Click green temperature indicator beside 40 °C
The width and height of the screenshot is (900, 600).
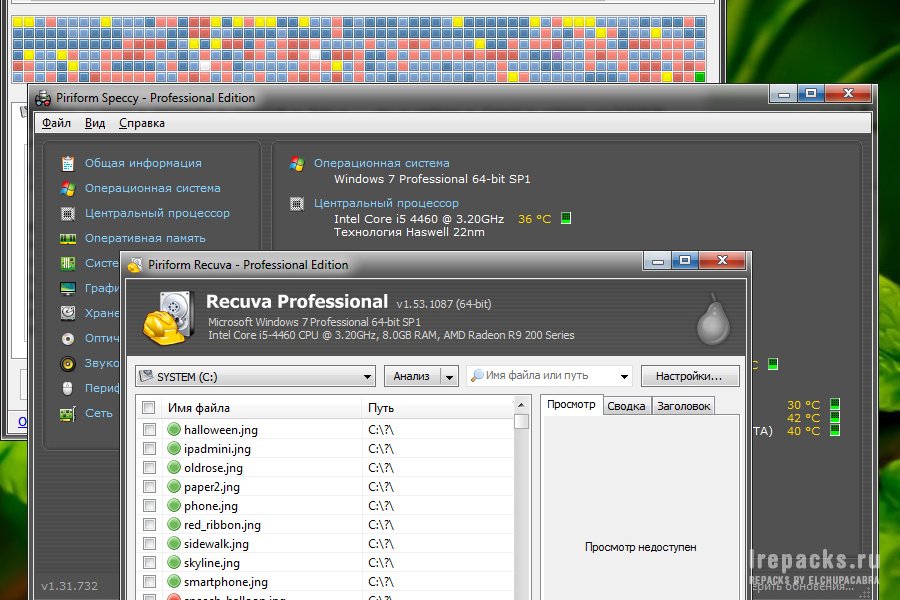click(835, 430)
